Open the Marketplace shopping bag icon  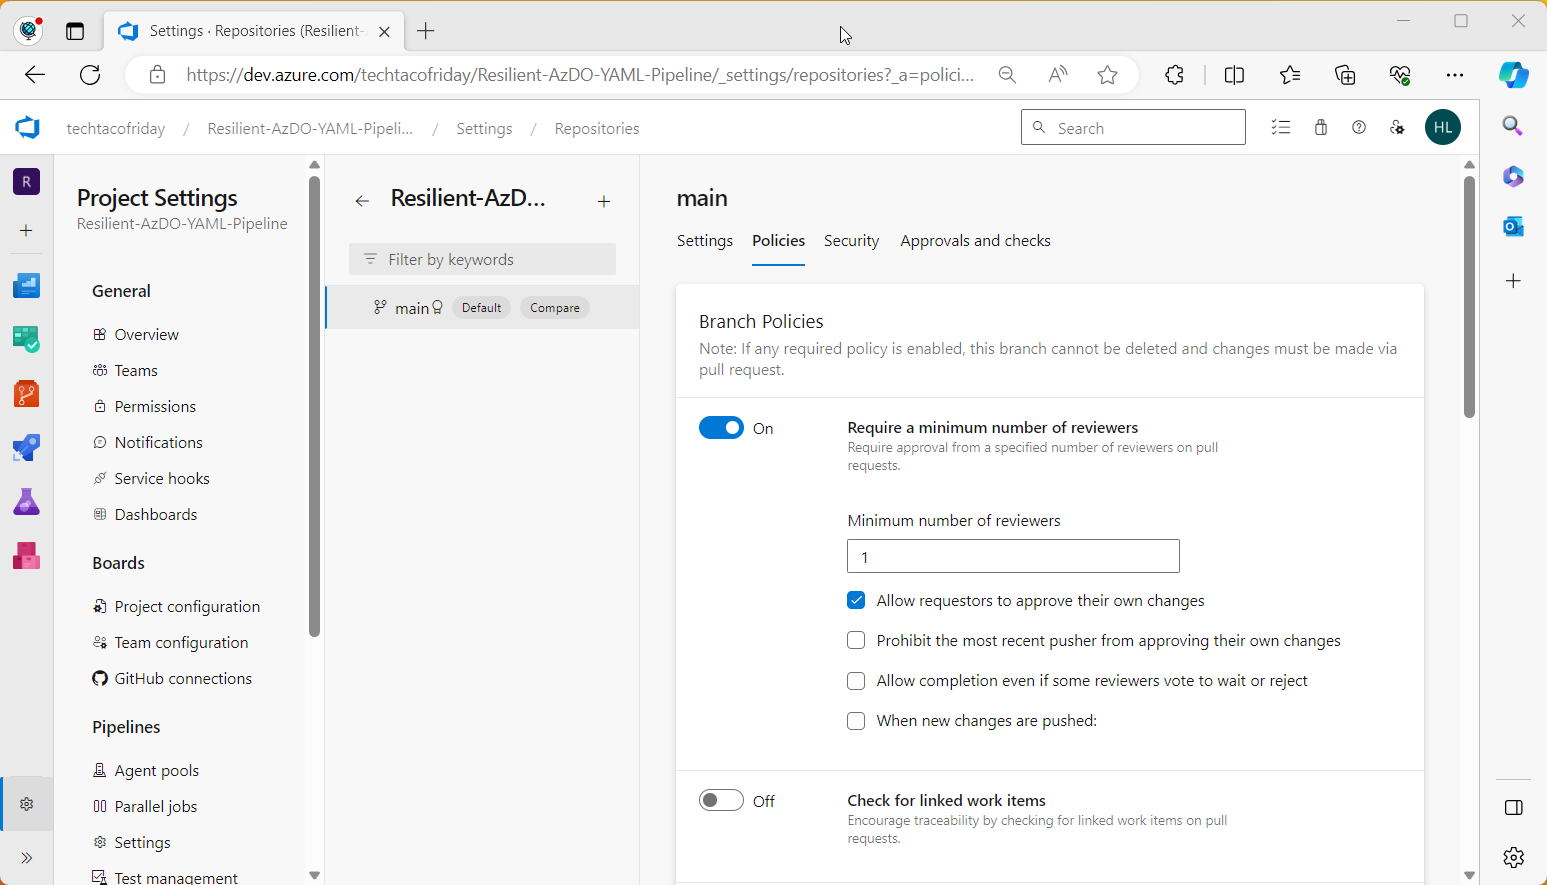point(1321,128)
